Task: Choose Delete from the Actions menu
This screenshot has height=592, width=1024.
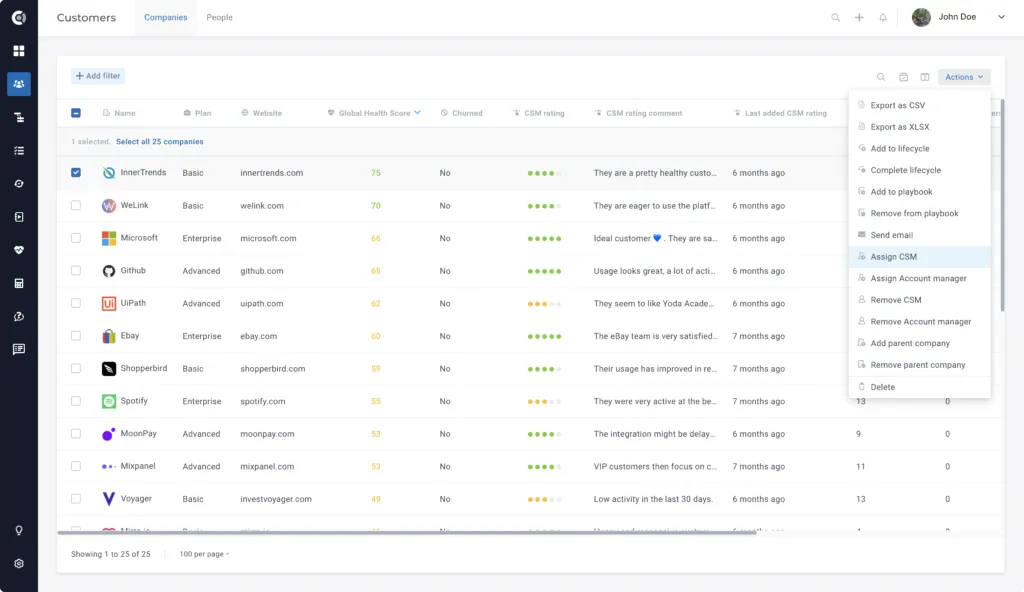Action: (x=920, y=387)
